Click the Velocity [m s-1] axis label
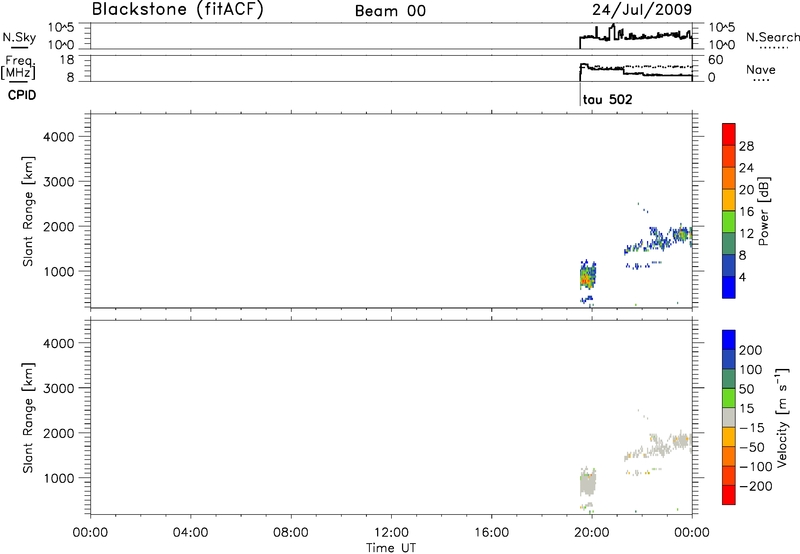Image resolution: width=800 pixels, height=554 pixels. point(783,417)
